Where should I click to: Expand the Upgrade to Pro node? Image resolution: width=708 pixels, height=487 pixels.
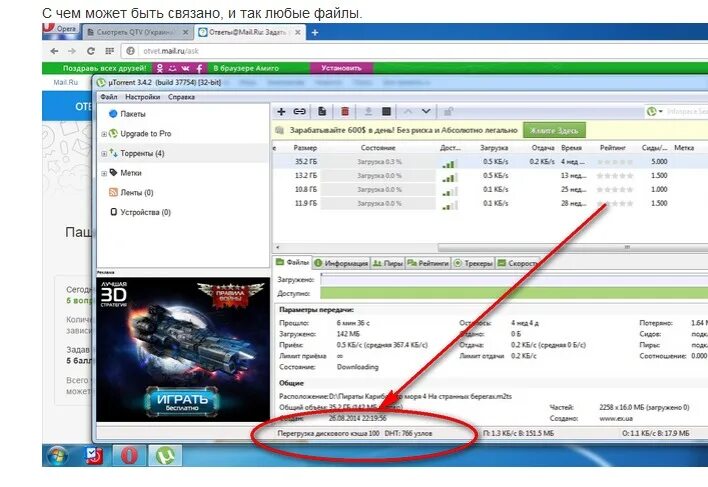[104, 134]
